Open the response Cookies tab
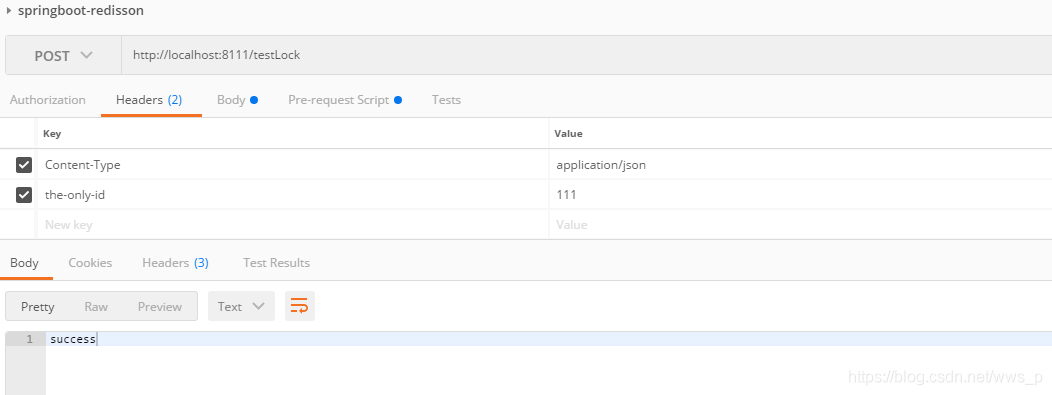The width and height of the screenshot is (1052, 395). 90,263
